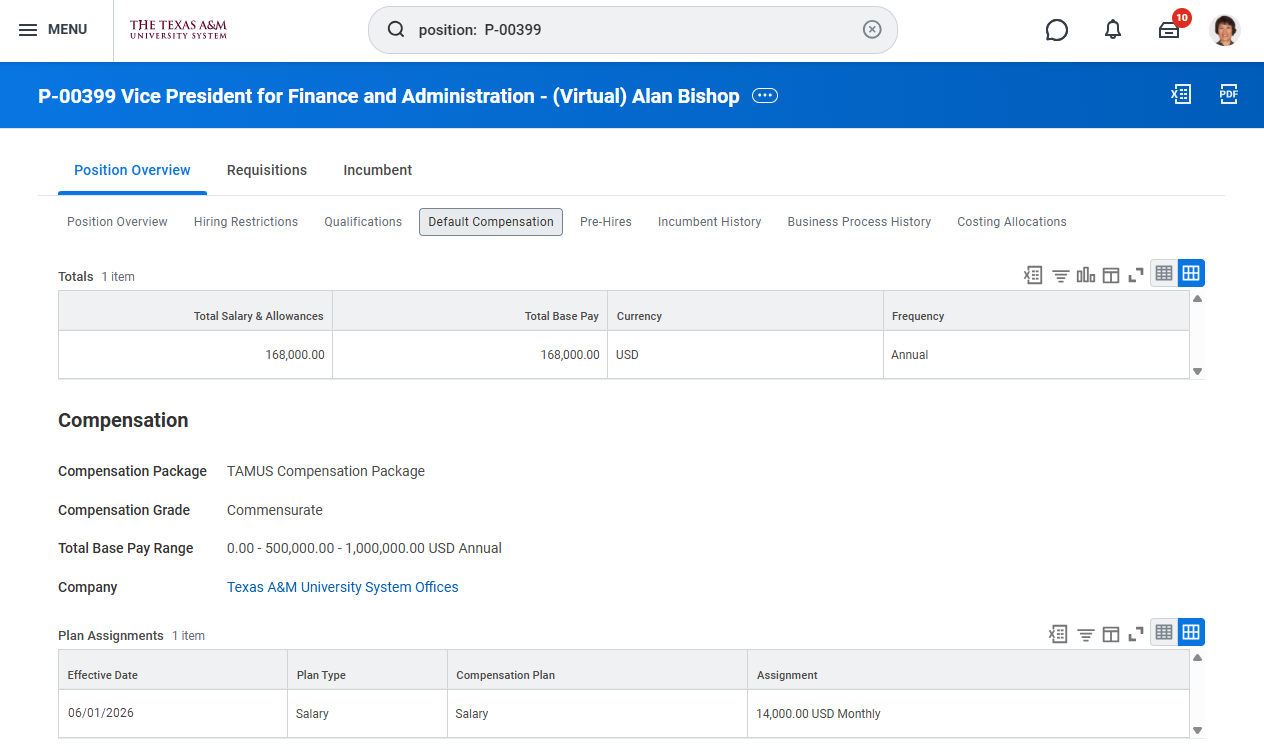This screenshot has width=1264, height=753.
Task: Open the Costing Allocations sub-tab
Action: [x=1011, y=222]
